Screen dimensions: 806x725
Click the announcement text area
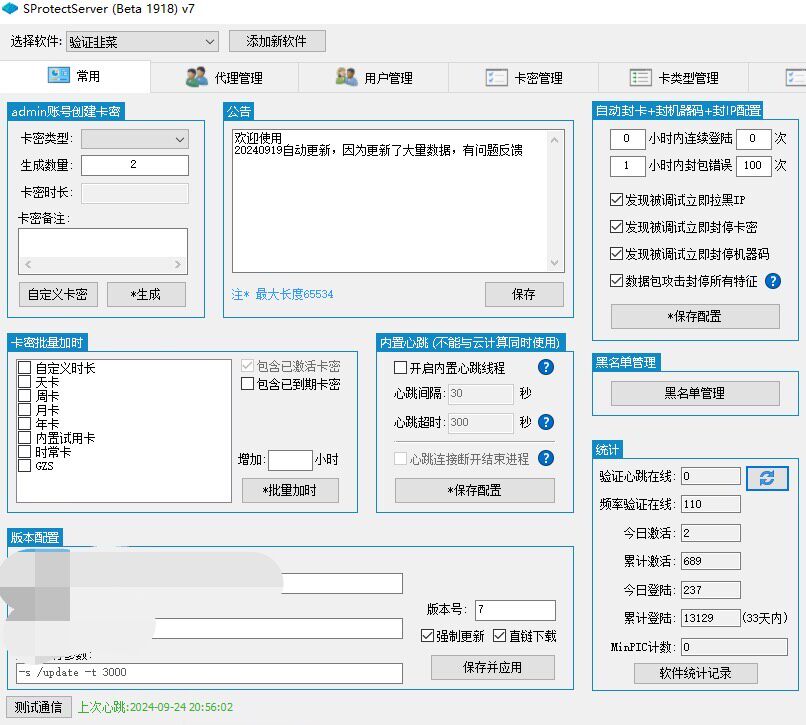[x=392, y=201]
